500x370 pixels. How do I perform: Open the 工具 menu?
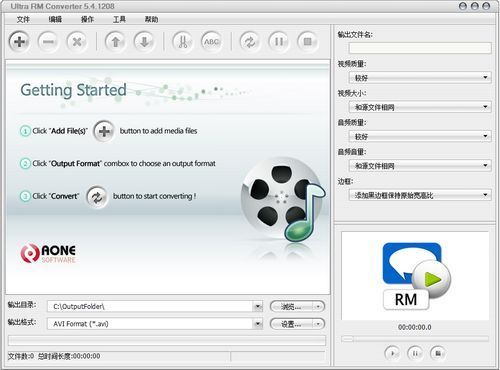pos(119,19)
